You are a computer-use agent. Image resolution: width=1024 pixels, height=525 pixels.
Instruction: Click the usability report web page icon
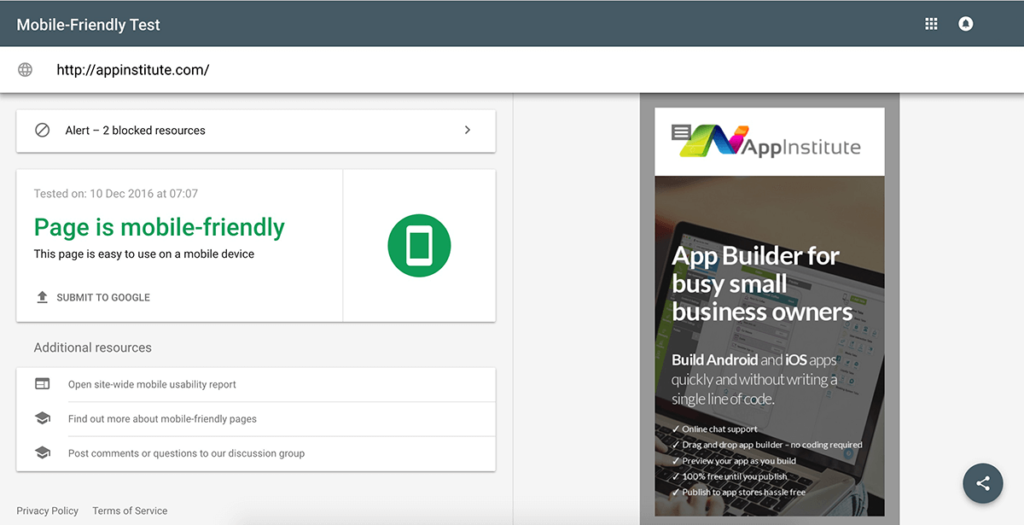click(x=42, y=384)
